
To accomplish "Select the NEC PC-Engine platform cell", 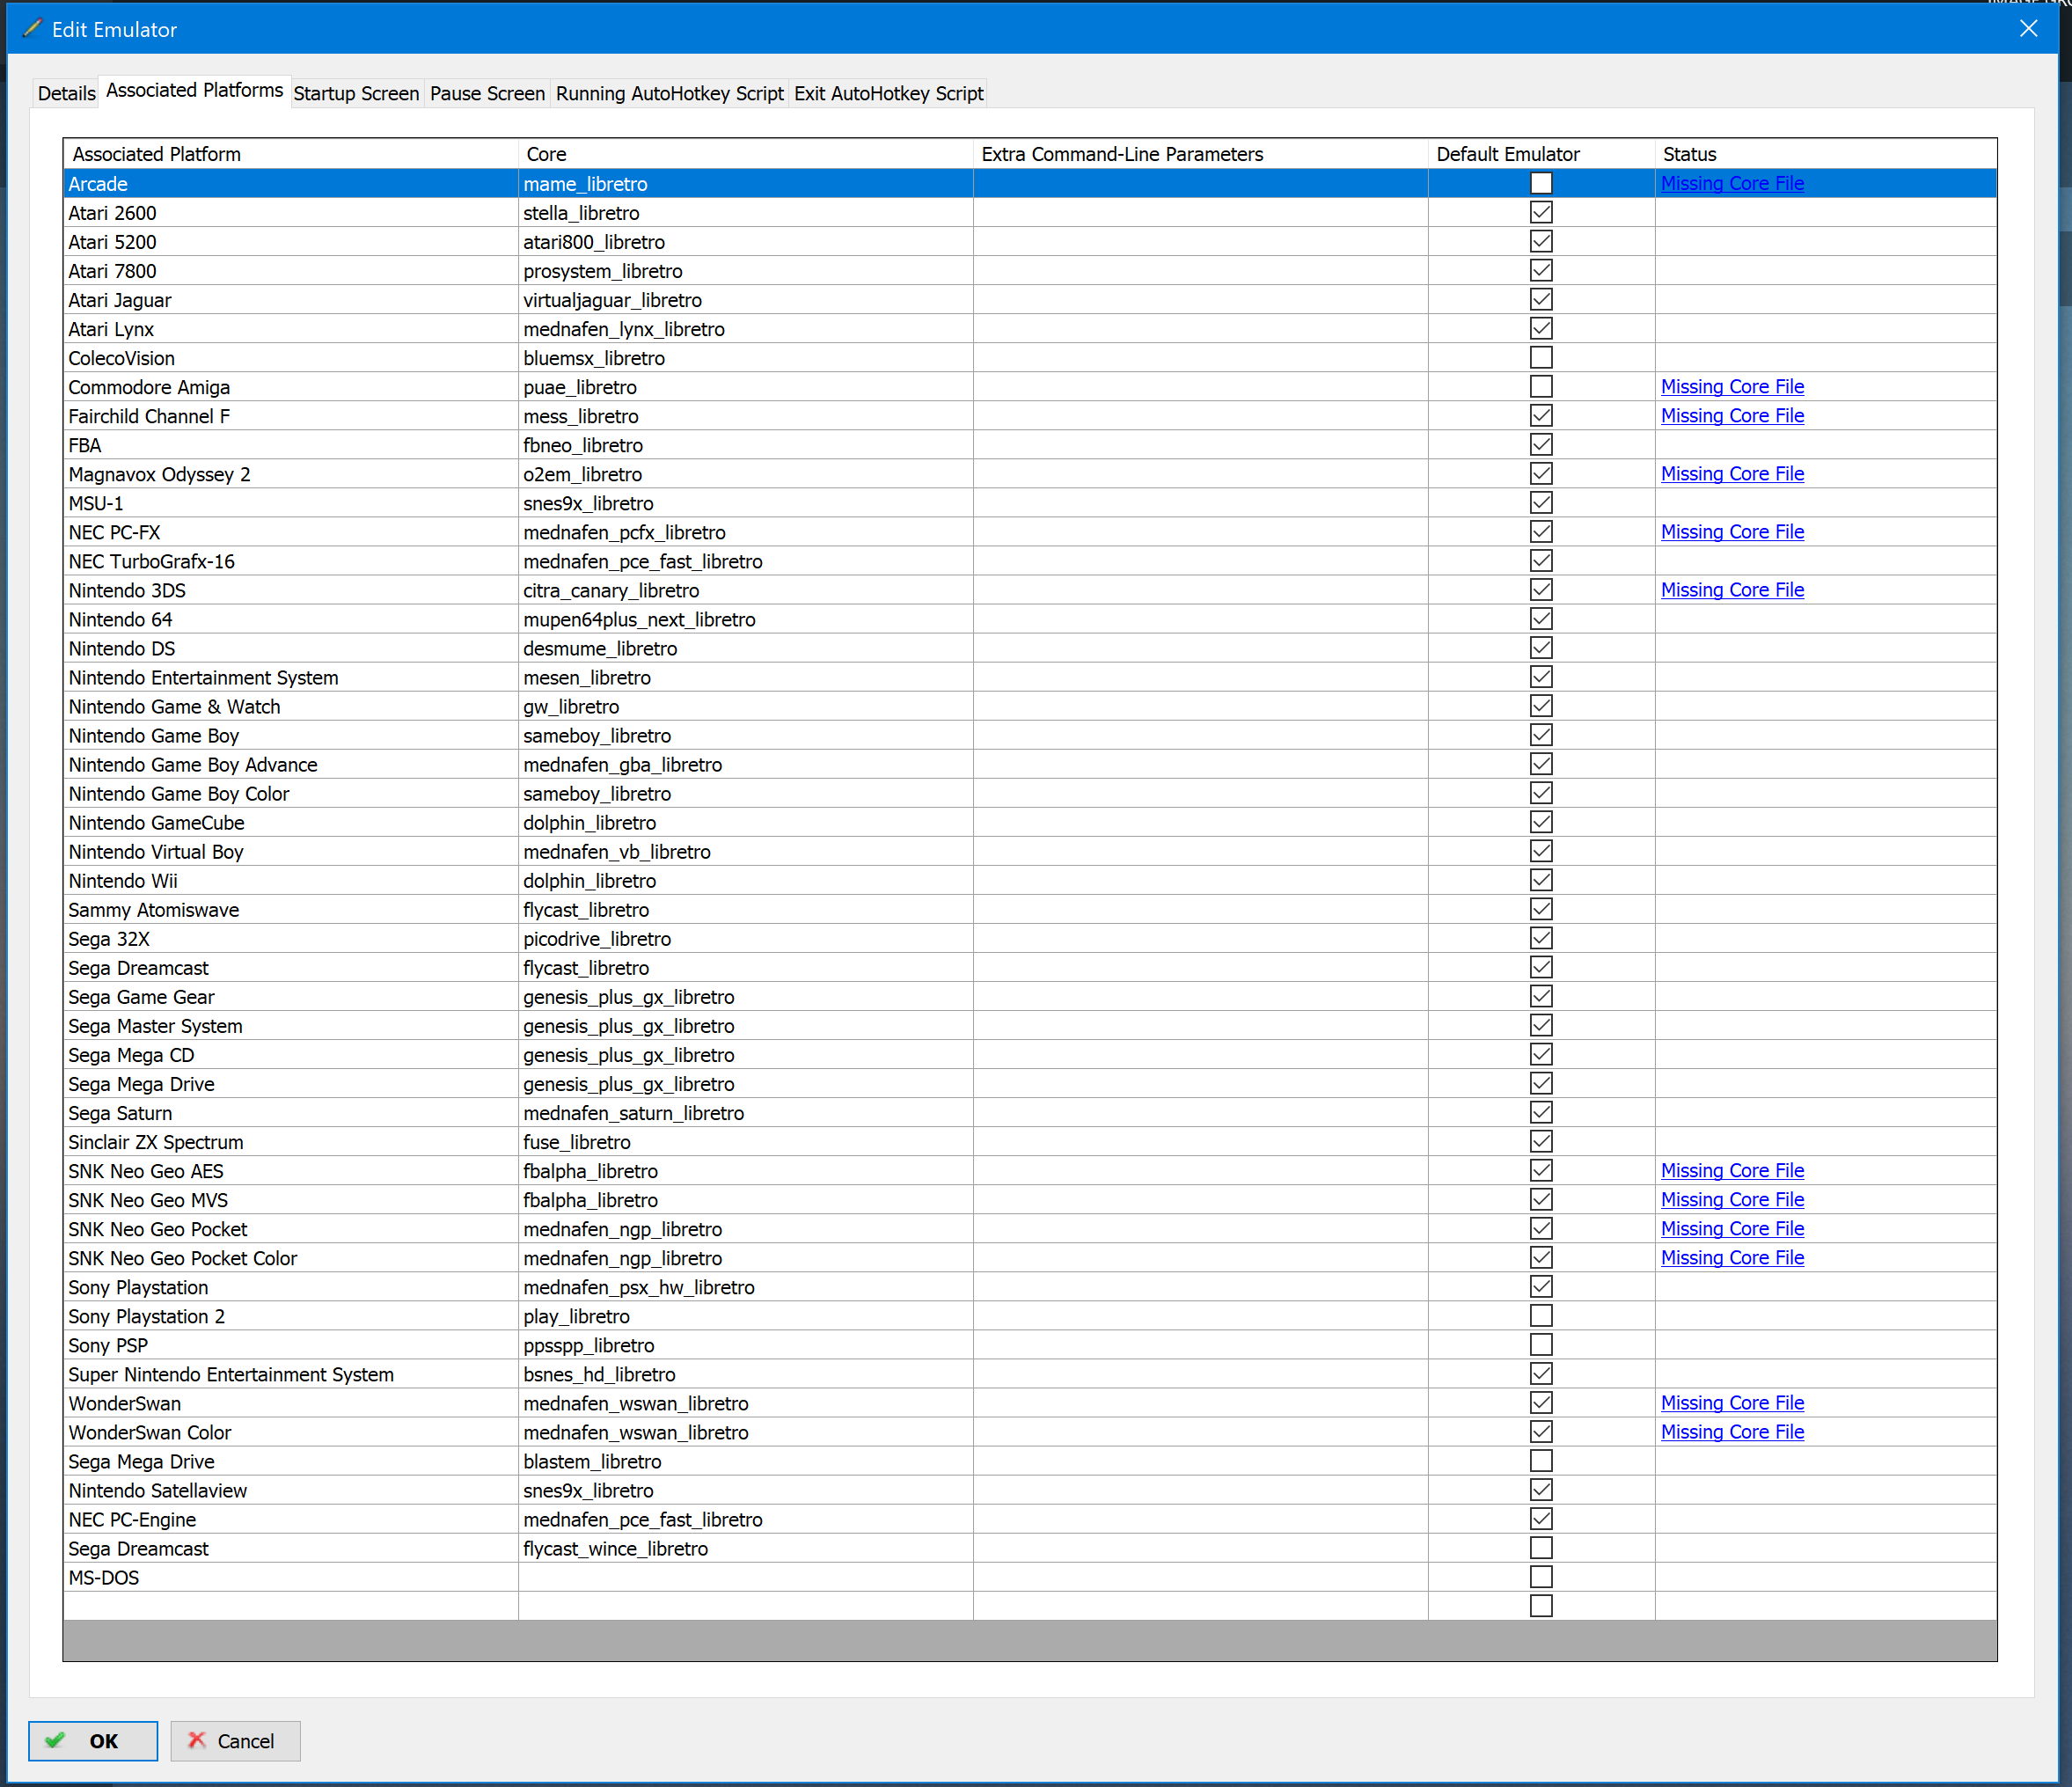I will point(291,1519).
